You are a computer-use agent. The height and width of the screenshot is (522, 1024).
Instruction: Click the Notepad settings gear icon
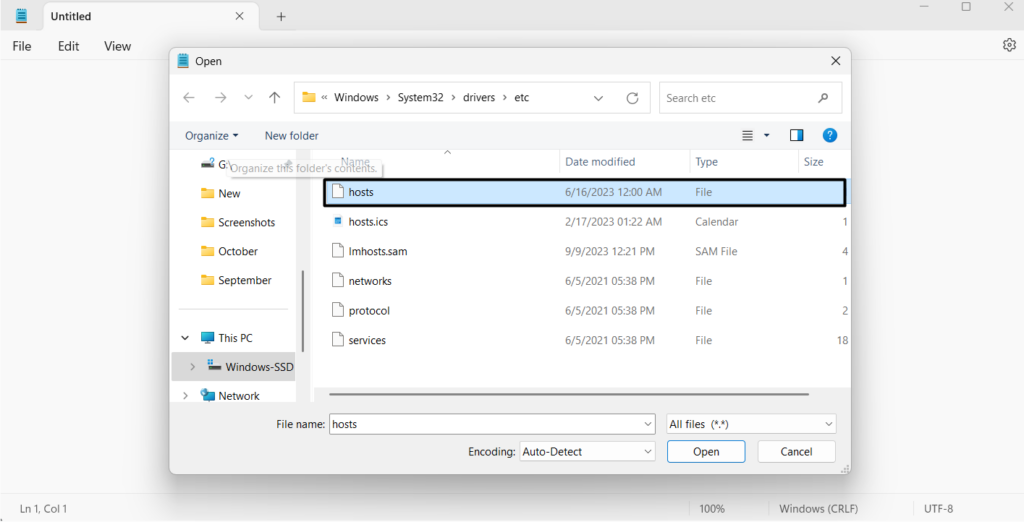coord(1008,45)
